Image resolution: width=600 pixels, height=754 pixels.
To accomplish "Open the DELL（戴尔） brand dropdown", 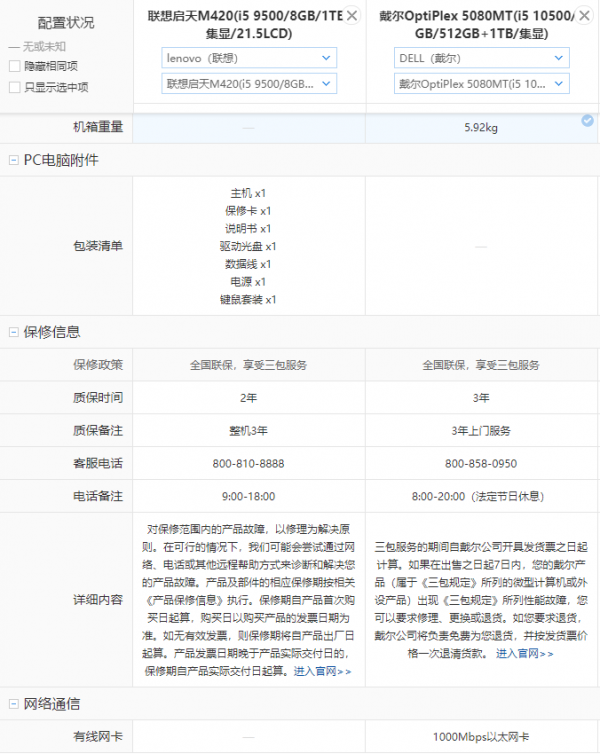I will click(482, 58).
